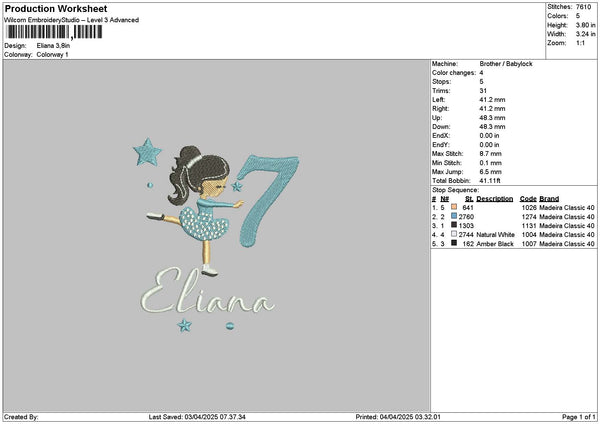Click the Min Stitch value '0.1 mm'
This screenshot has height=424, width=600.
tap(490, 163)
